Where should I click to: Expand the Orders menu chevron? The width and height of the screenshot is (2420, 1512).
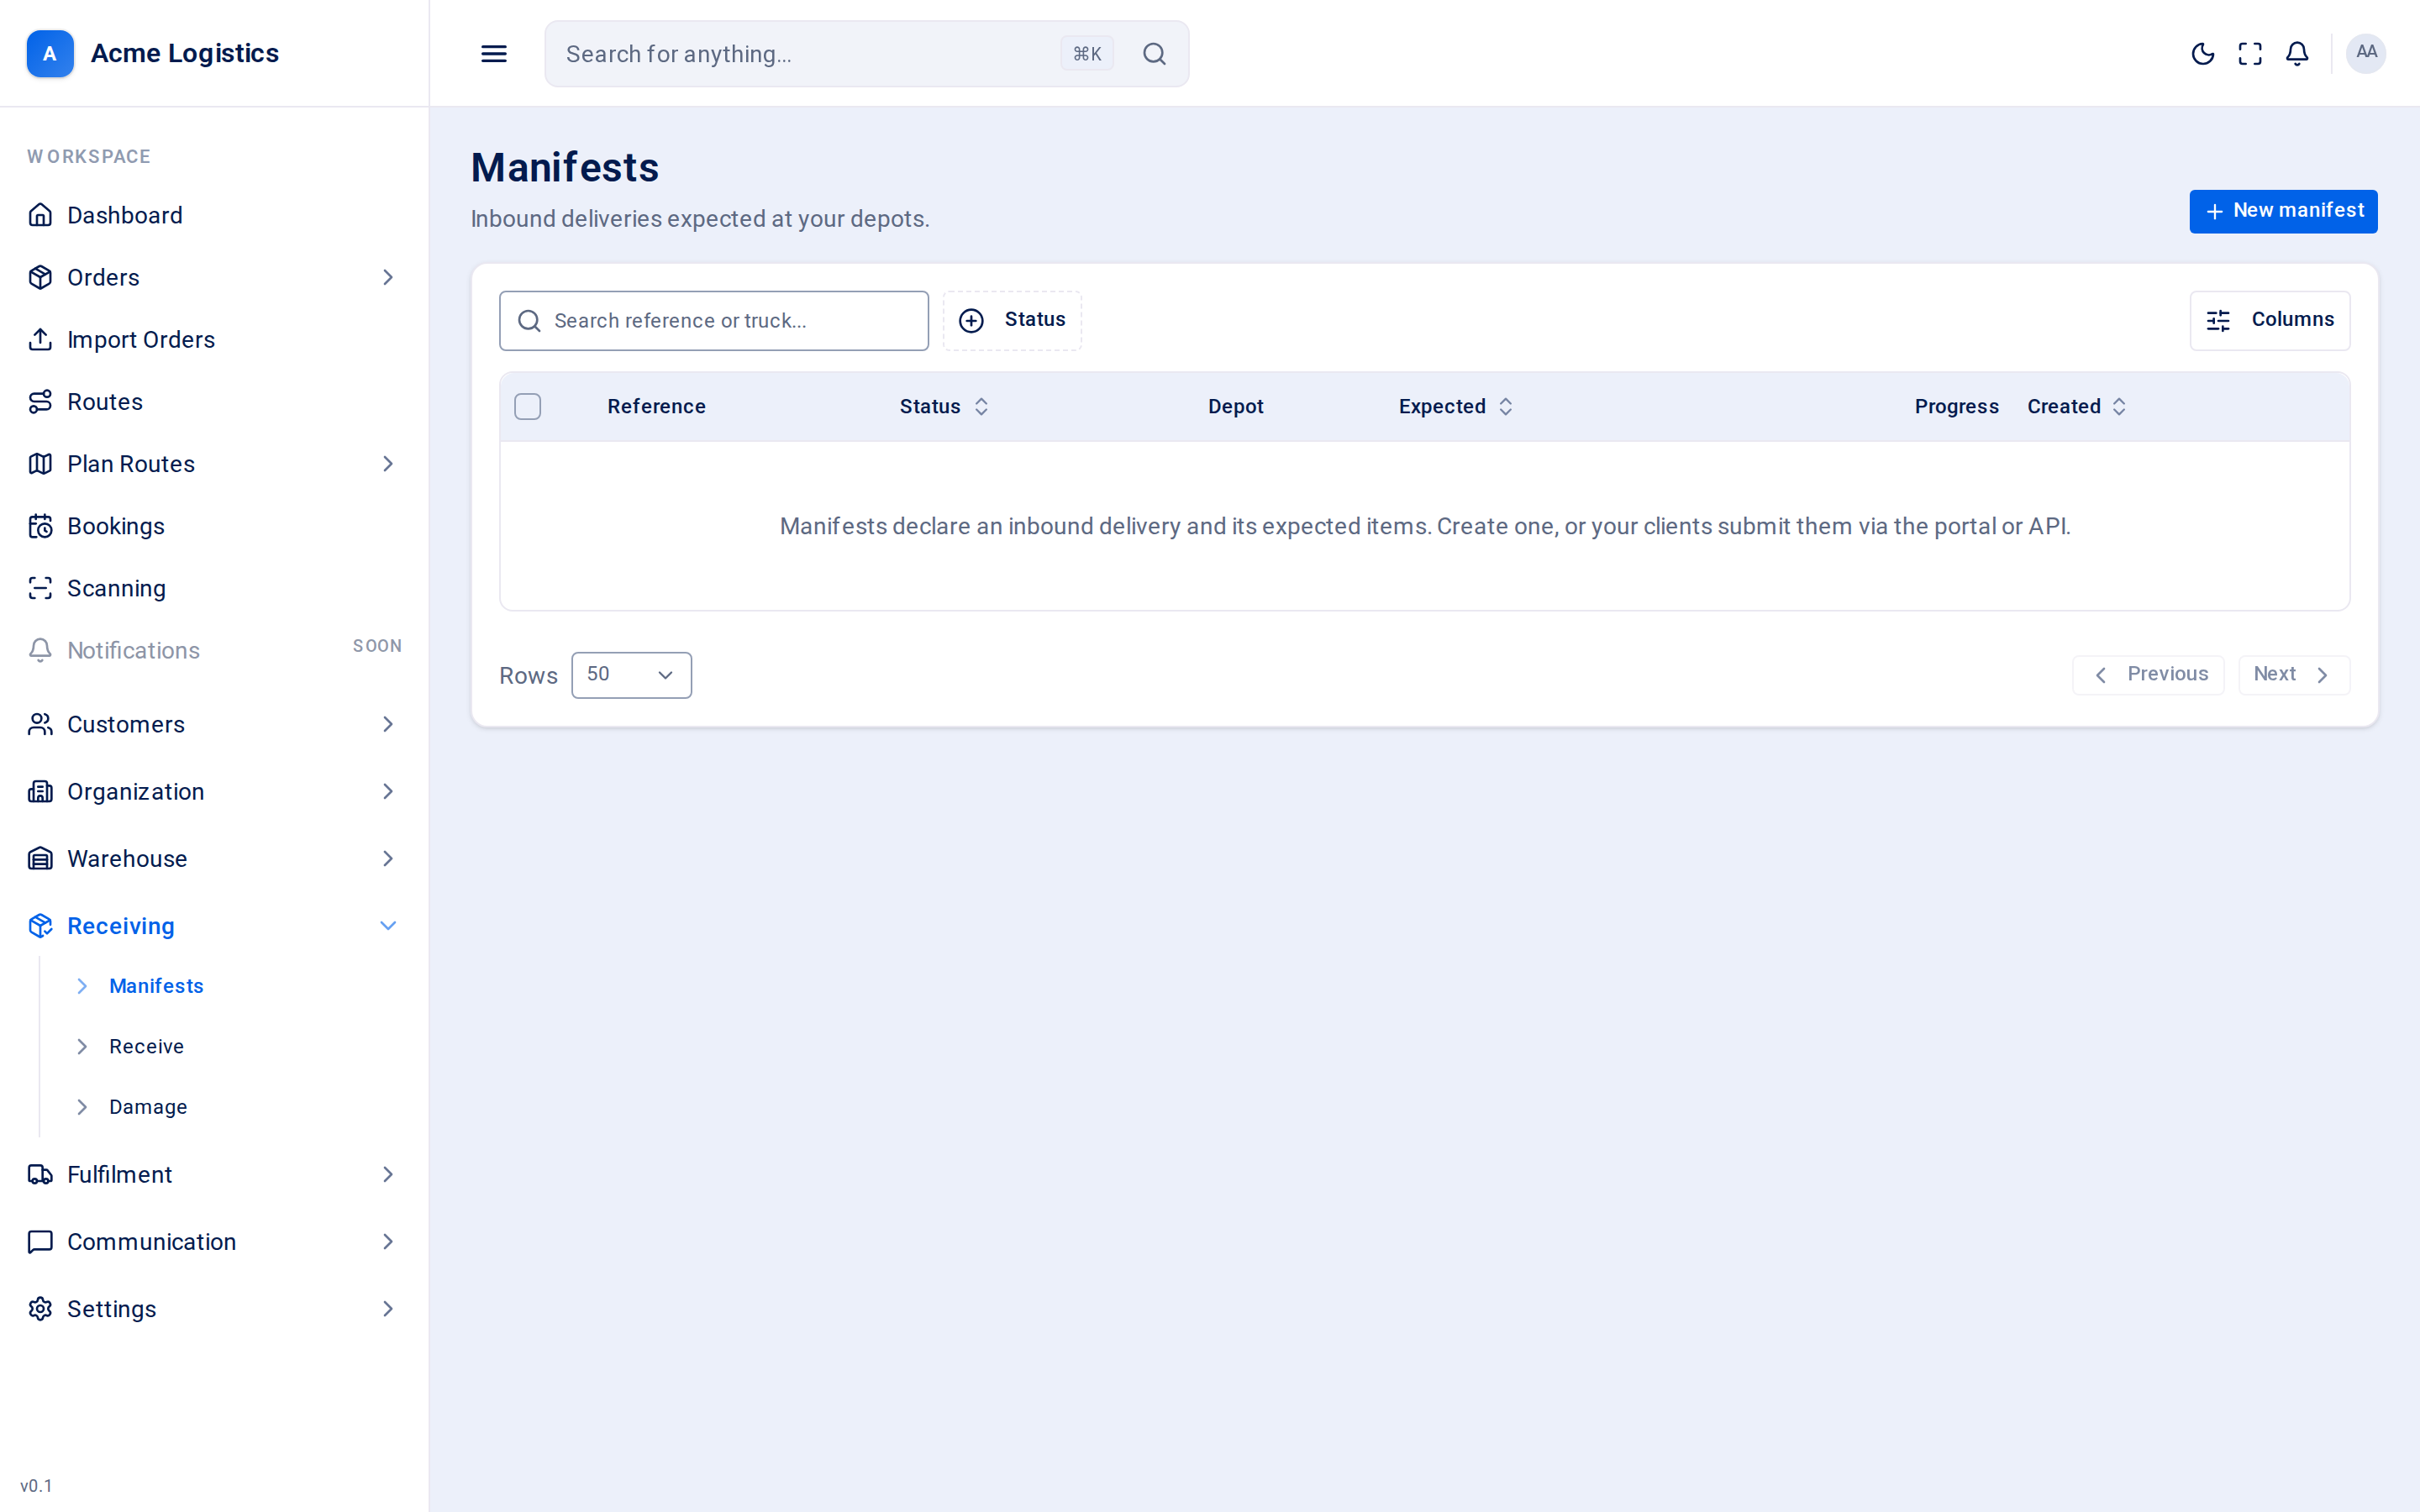(x=388, y=277)
